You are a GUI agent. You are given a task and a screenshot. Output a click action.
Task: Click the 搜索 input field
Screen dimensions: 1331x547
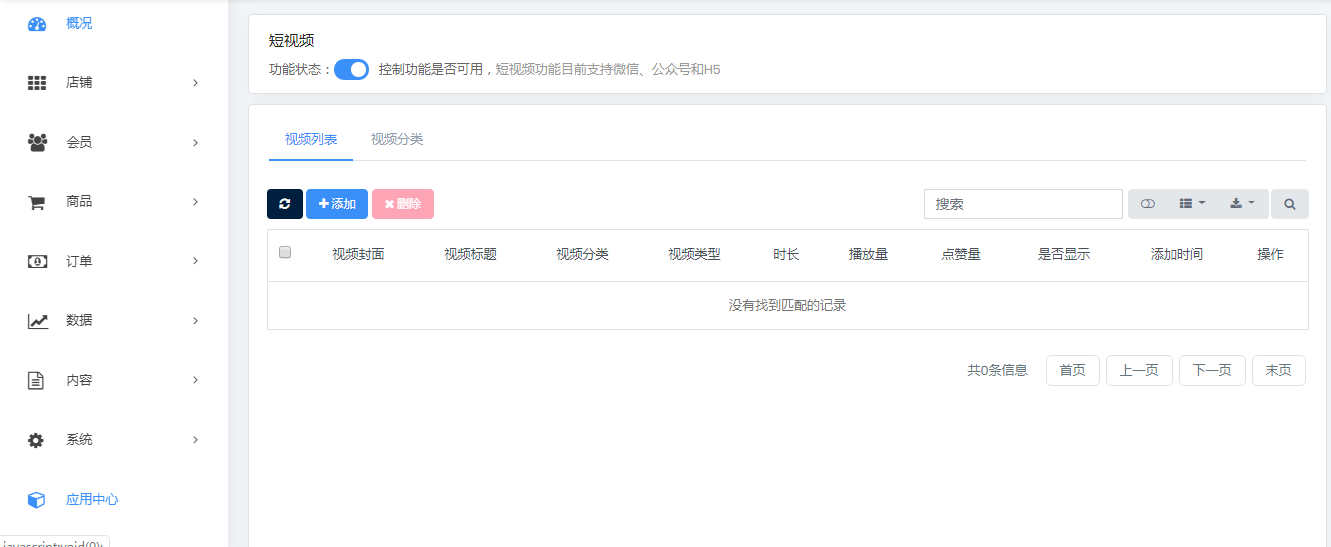pos(1023,204)
